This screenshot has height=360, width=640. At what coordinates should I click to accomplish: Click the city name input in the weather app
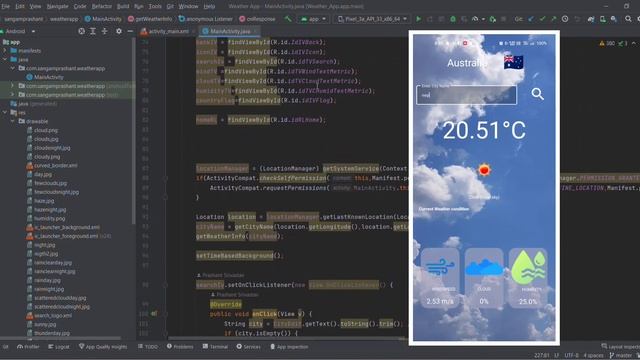pos(467,95)
